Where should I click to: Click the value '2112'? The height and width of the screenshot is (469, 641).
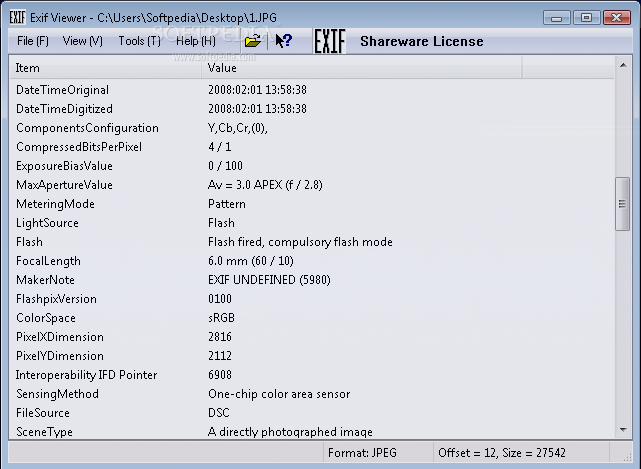tap(220, 356)
